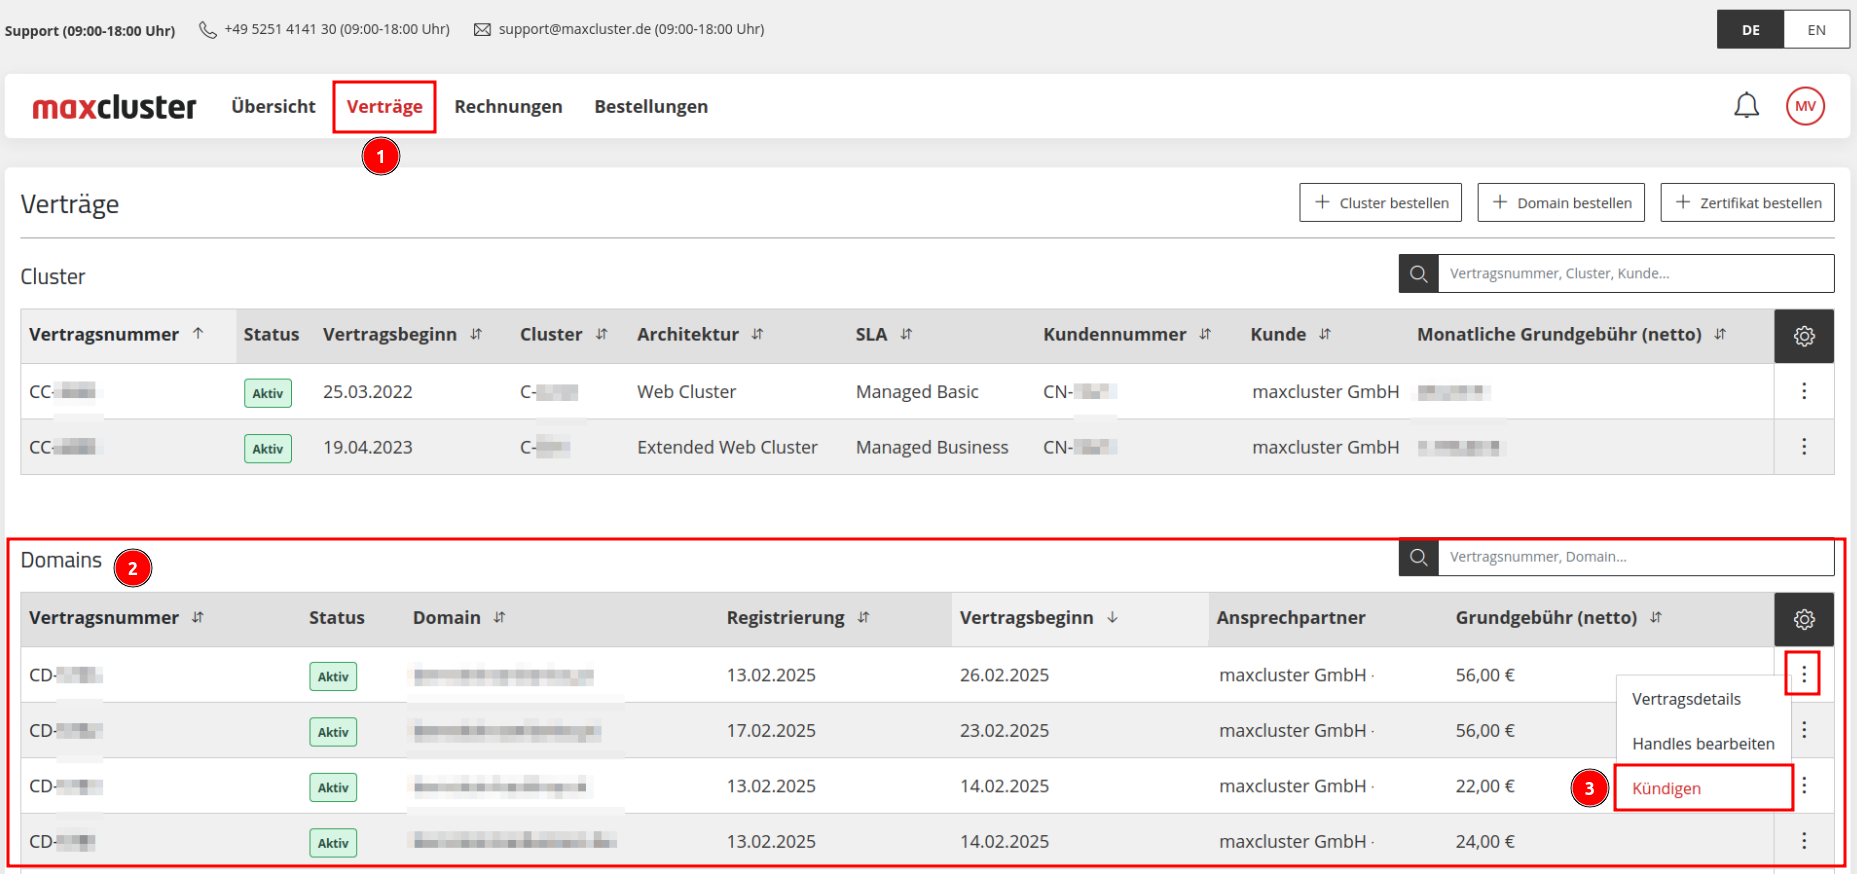Click the support phone icon

[x=208, y=30]
